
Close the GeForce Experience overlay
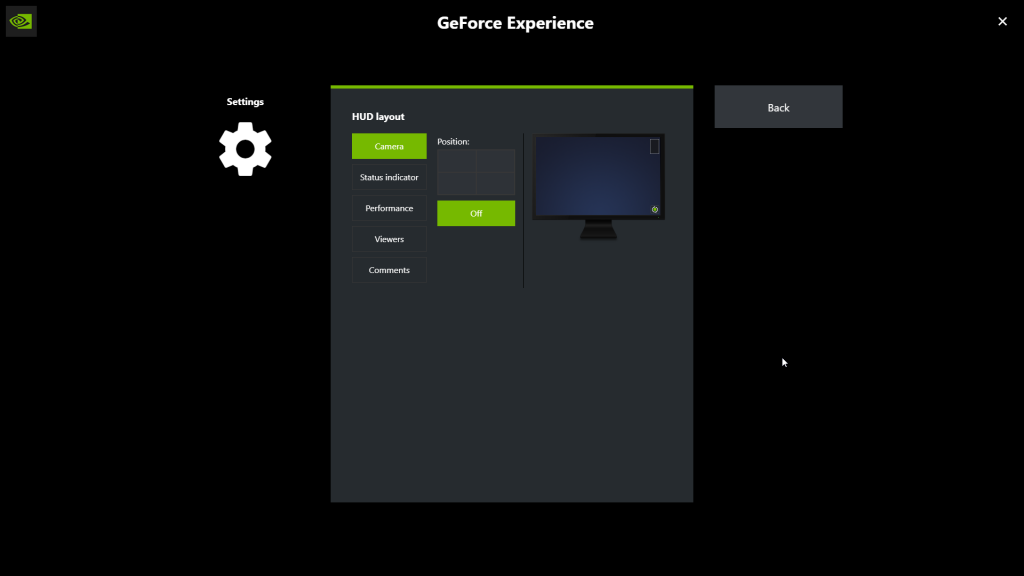point(1002,22)
